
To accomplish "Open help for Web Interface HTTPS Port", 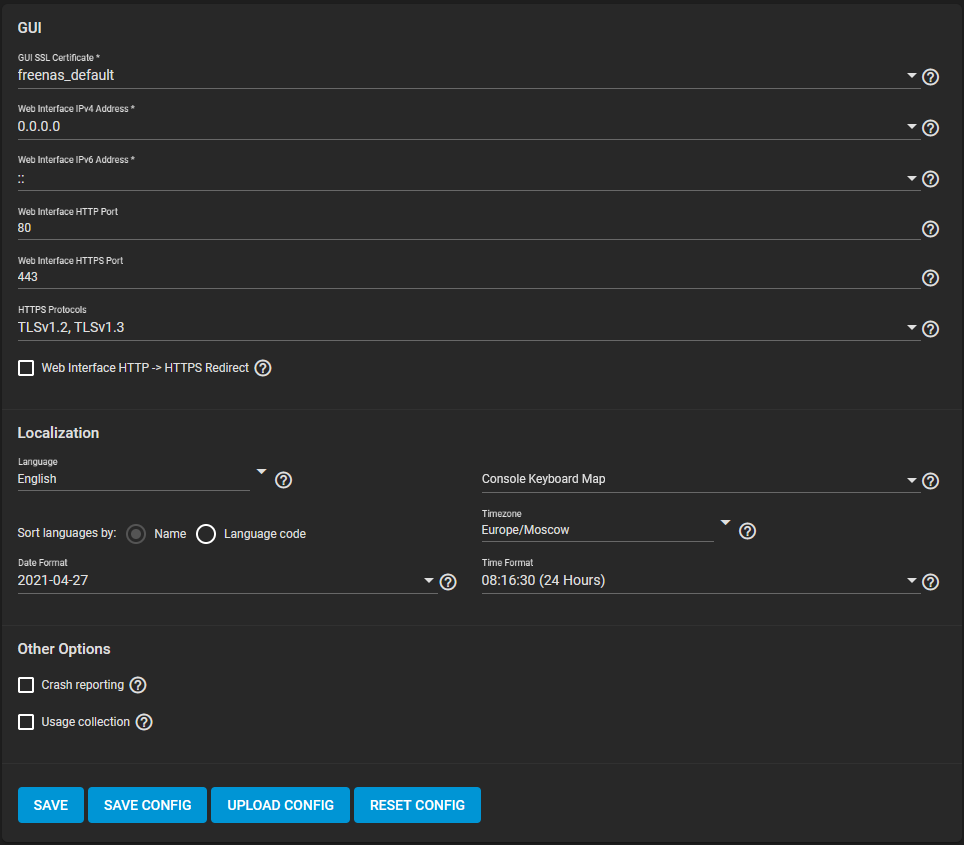I will coord(930,278).
